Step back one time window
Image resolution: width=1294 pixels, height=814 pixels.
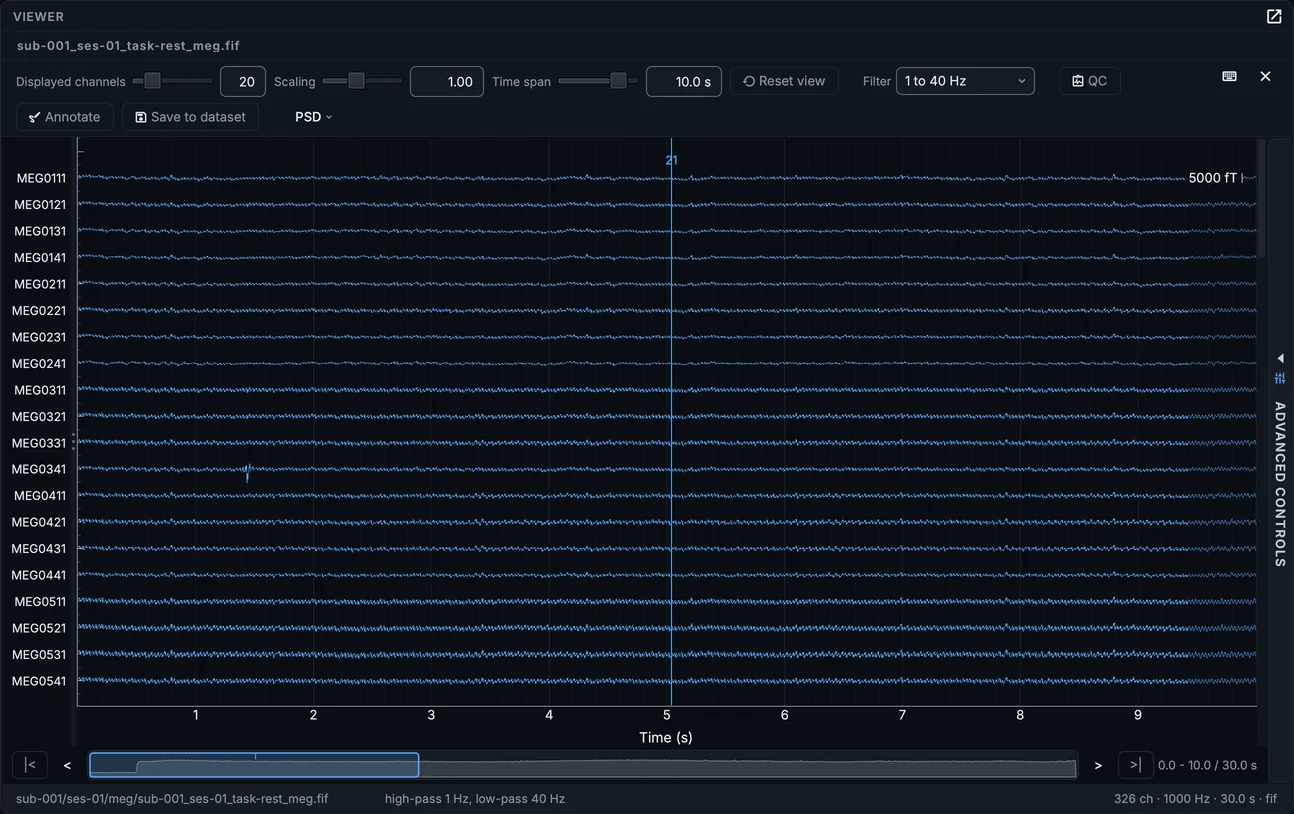(x=67, y=766)
